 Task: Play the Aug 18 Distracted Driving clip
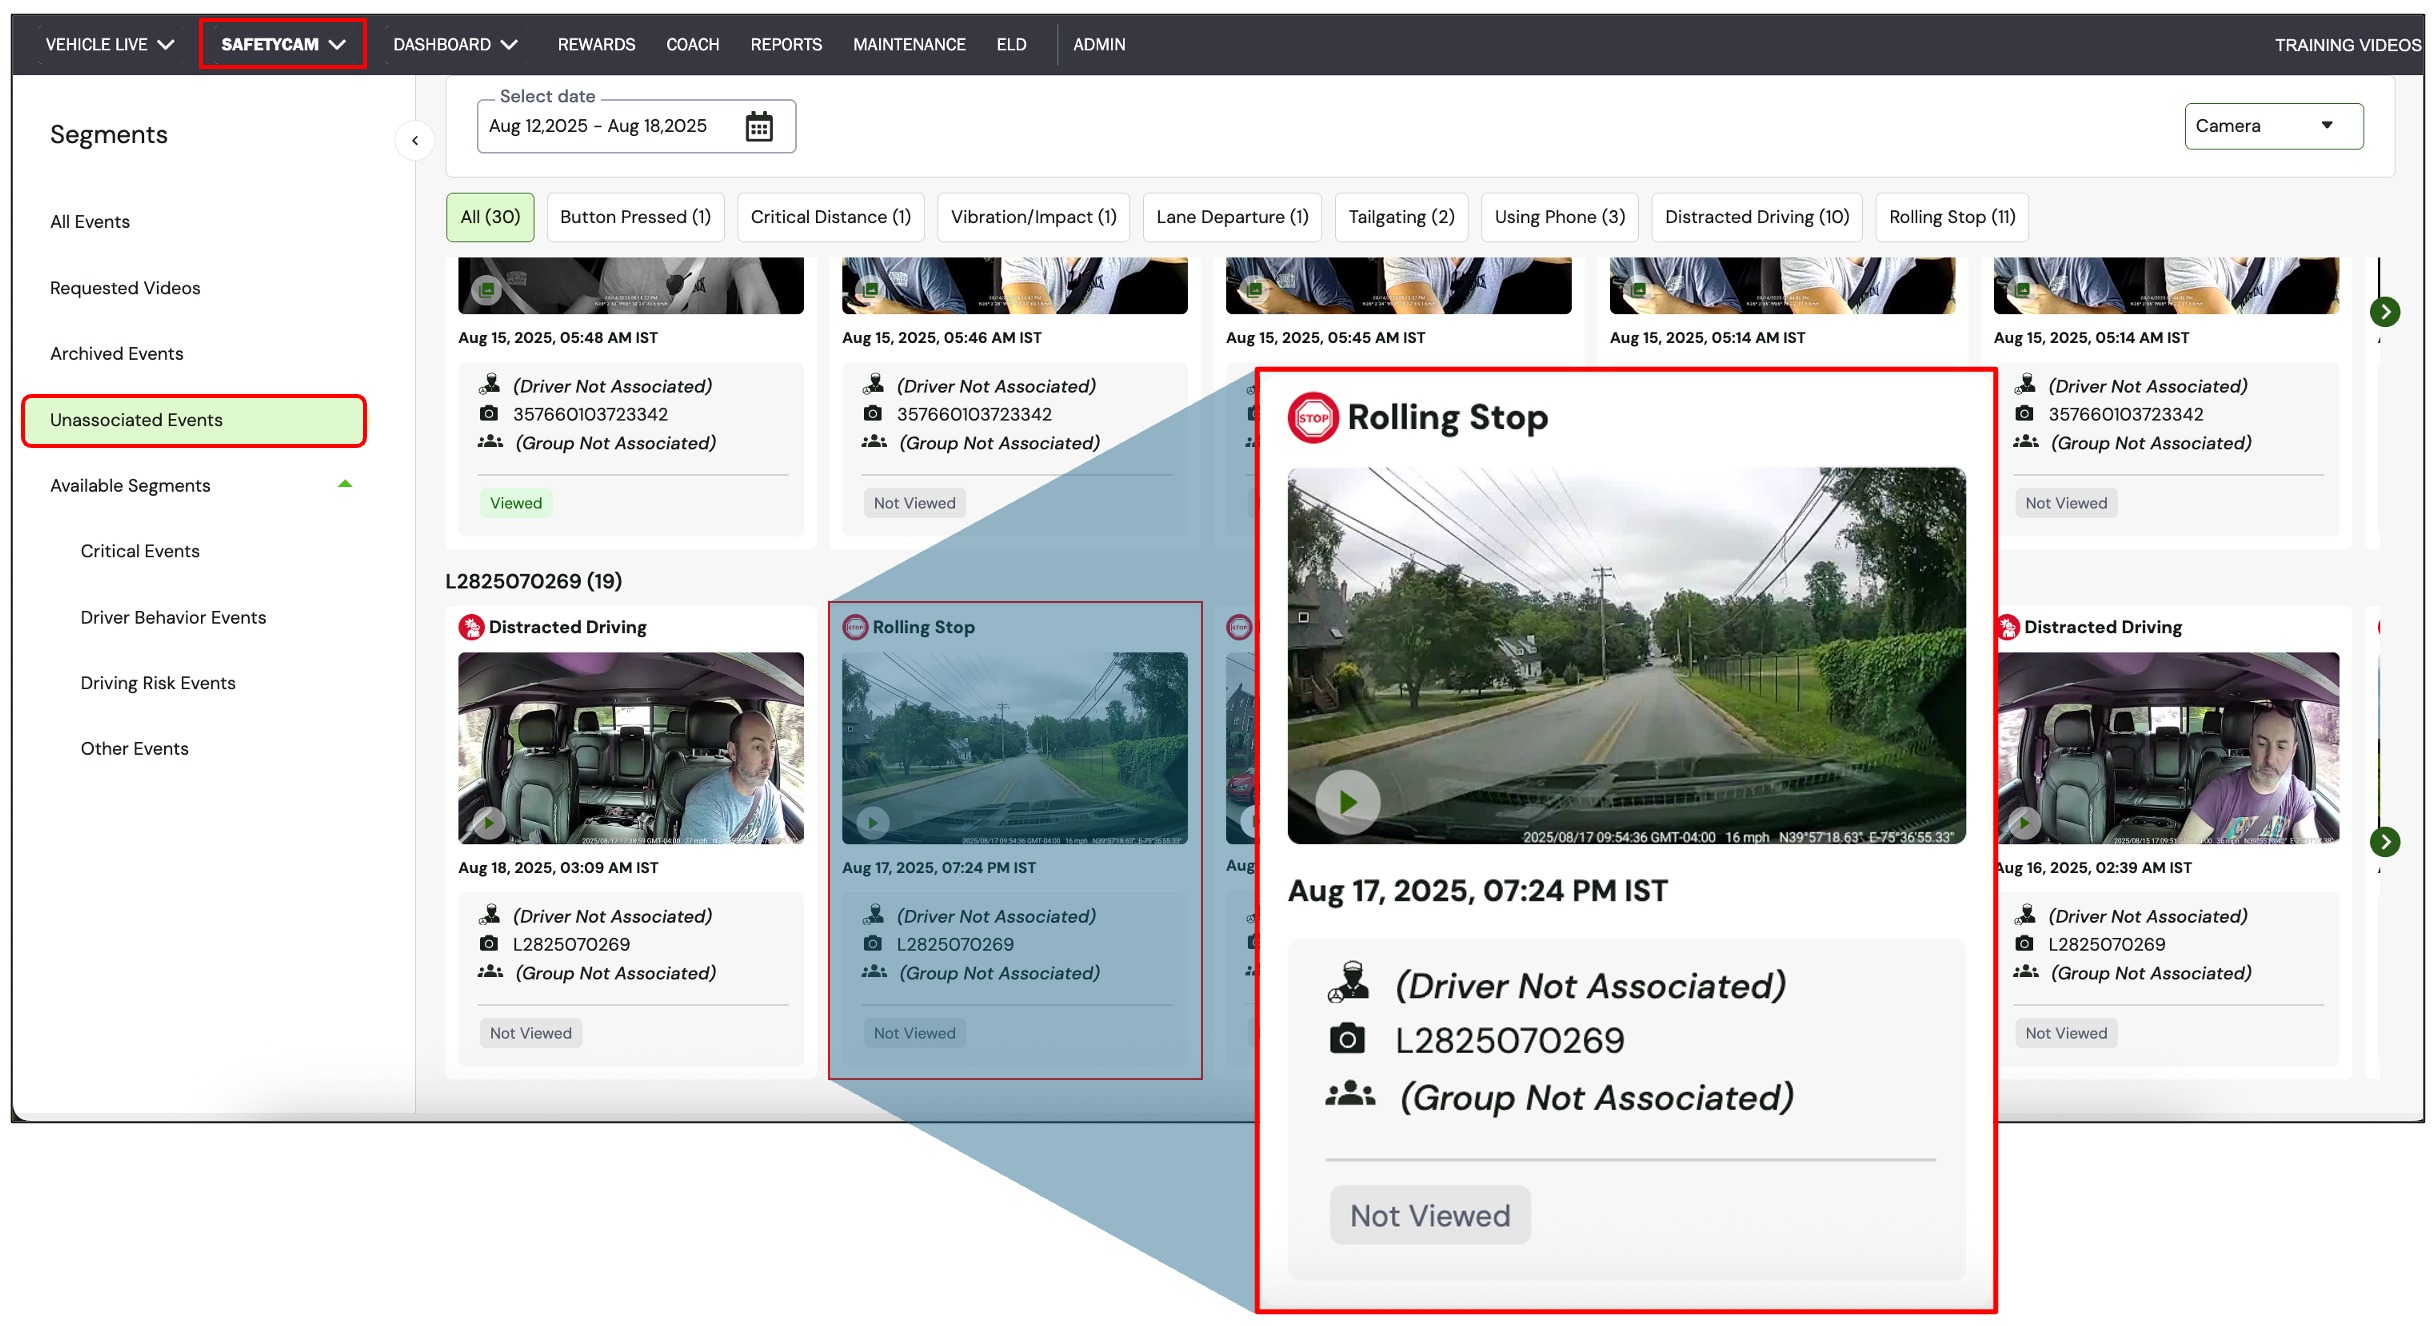489,823
